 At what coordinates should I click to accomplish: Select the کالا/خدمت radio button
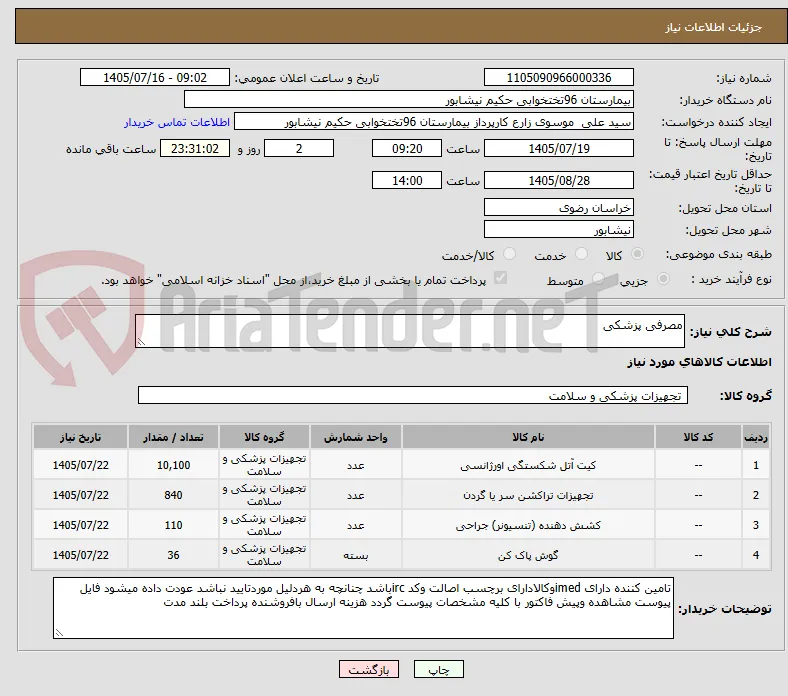pyautogui.click(x=509, y=254)
